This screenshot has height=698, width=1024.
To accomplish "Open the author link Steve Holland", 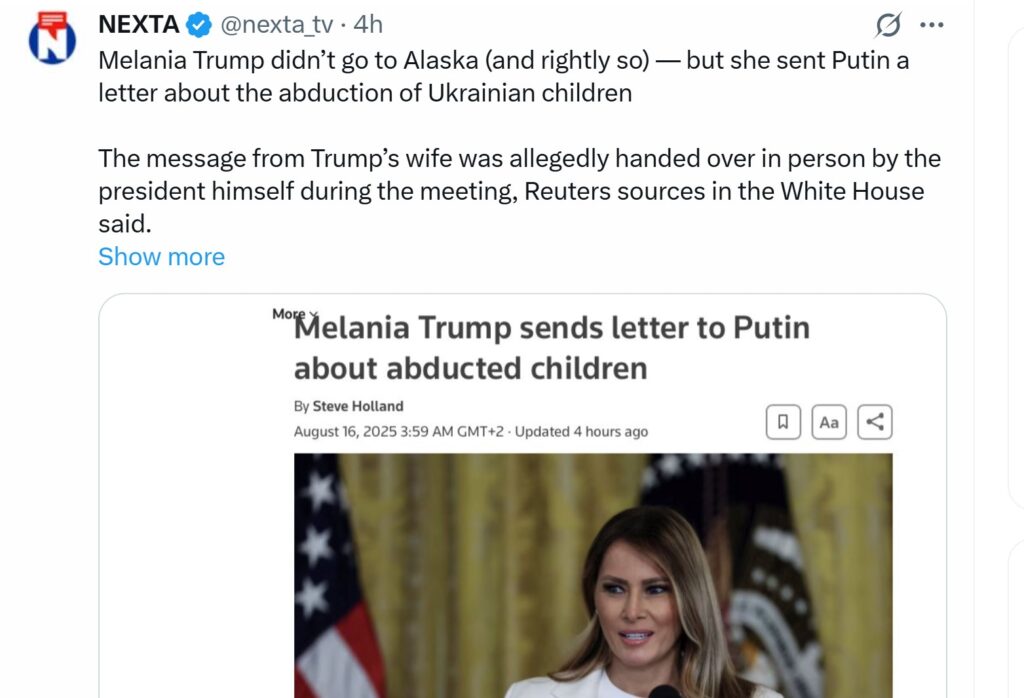I will tap(357, 406).
